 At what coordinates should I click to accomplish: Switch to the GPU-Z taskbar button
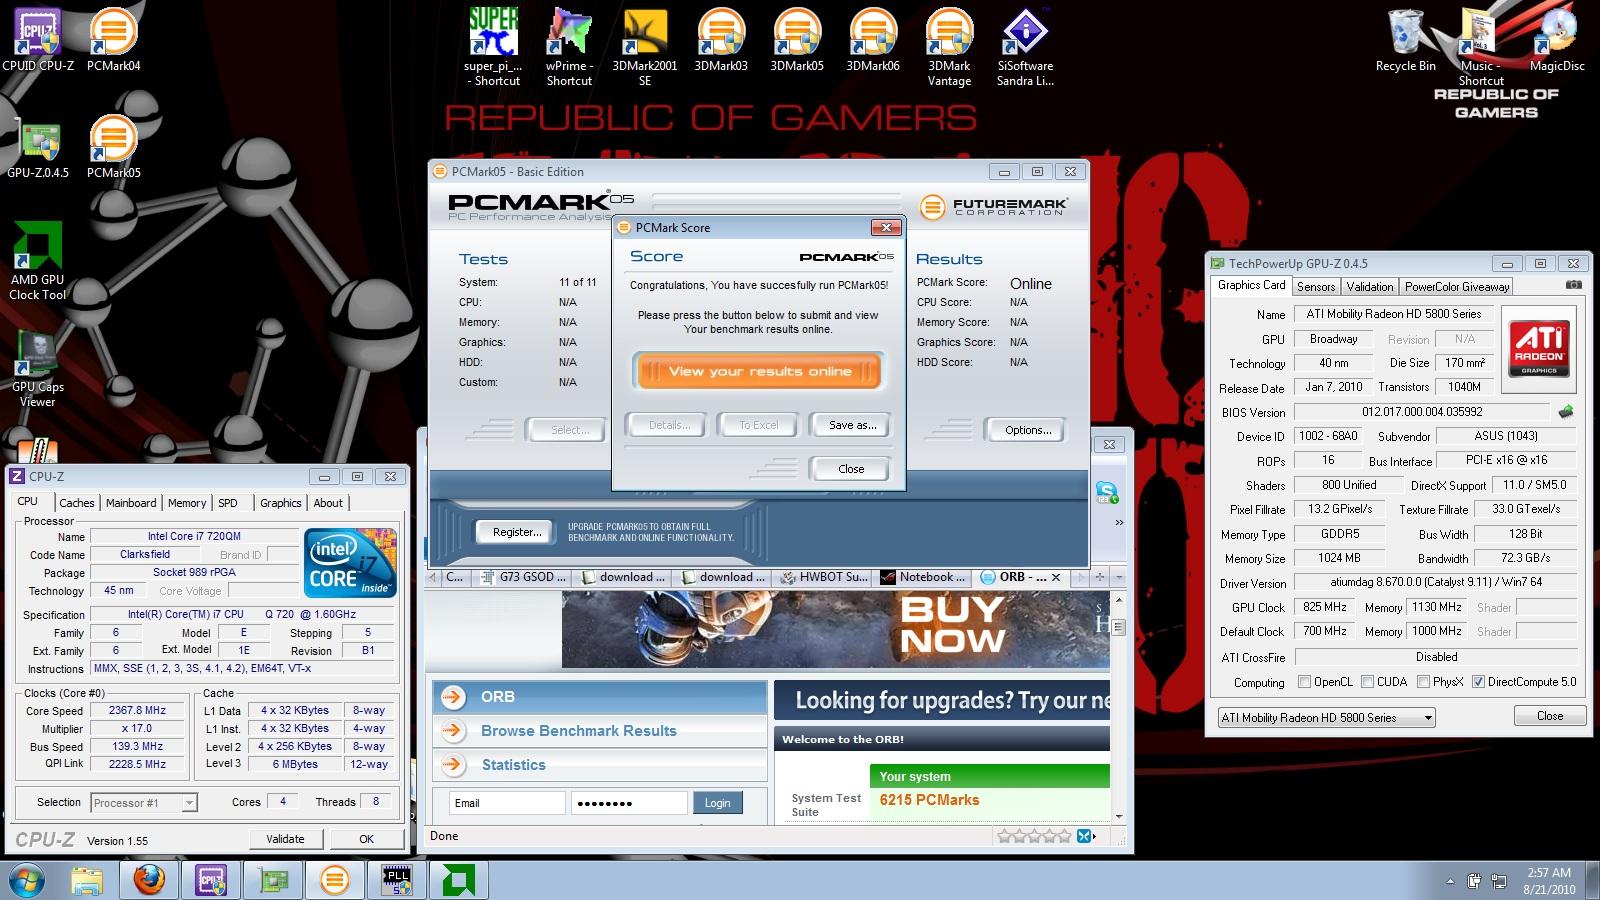[272, 880]
